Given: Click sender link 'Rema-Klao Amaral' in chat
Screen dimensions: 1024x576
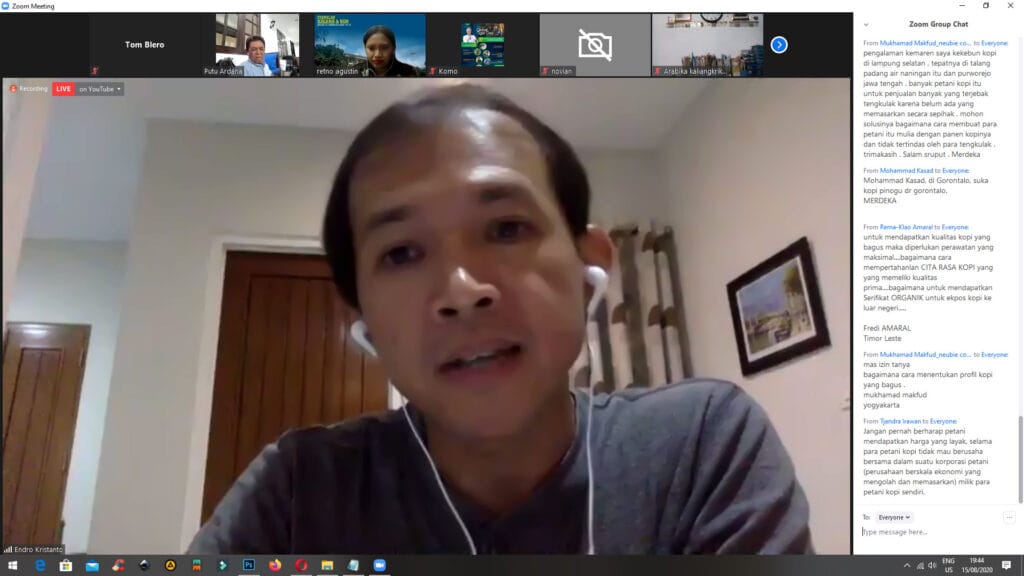Looking at the screenshot, I should coord(906,227).
